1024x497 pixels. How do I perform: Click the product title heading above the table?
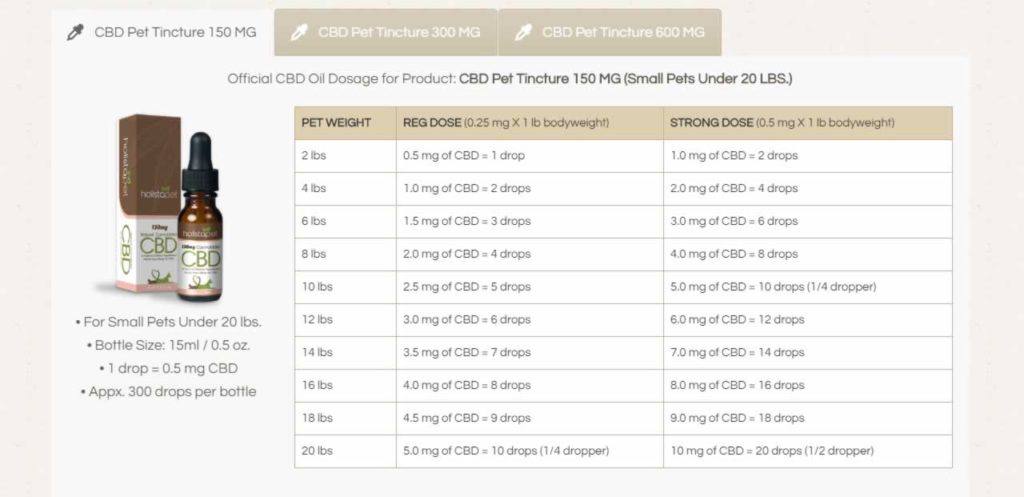point(510,79)
